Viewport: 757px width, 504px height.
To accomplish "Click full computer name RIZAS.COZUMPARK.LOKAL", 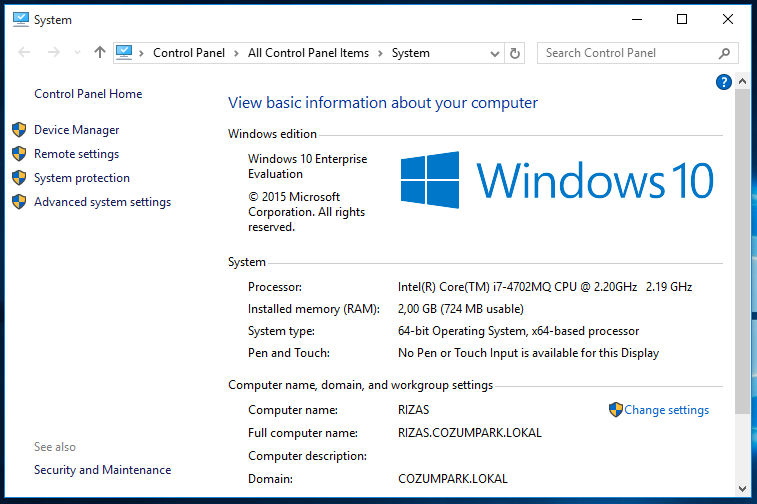I will point(469,433).
